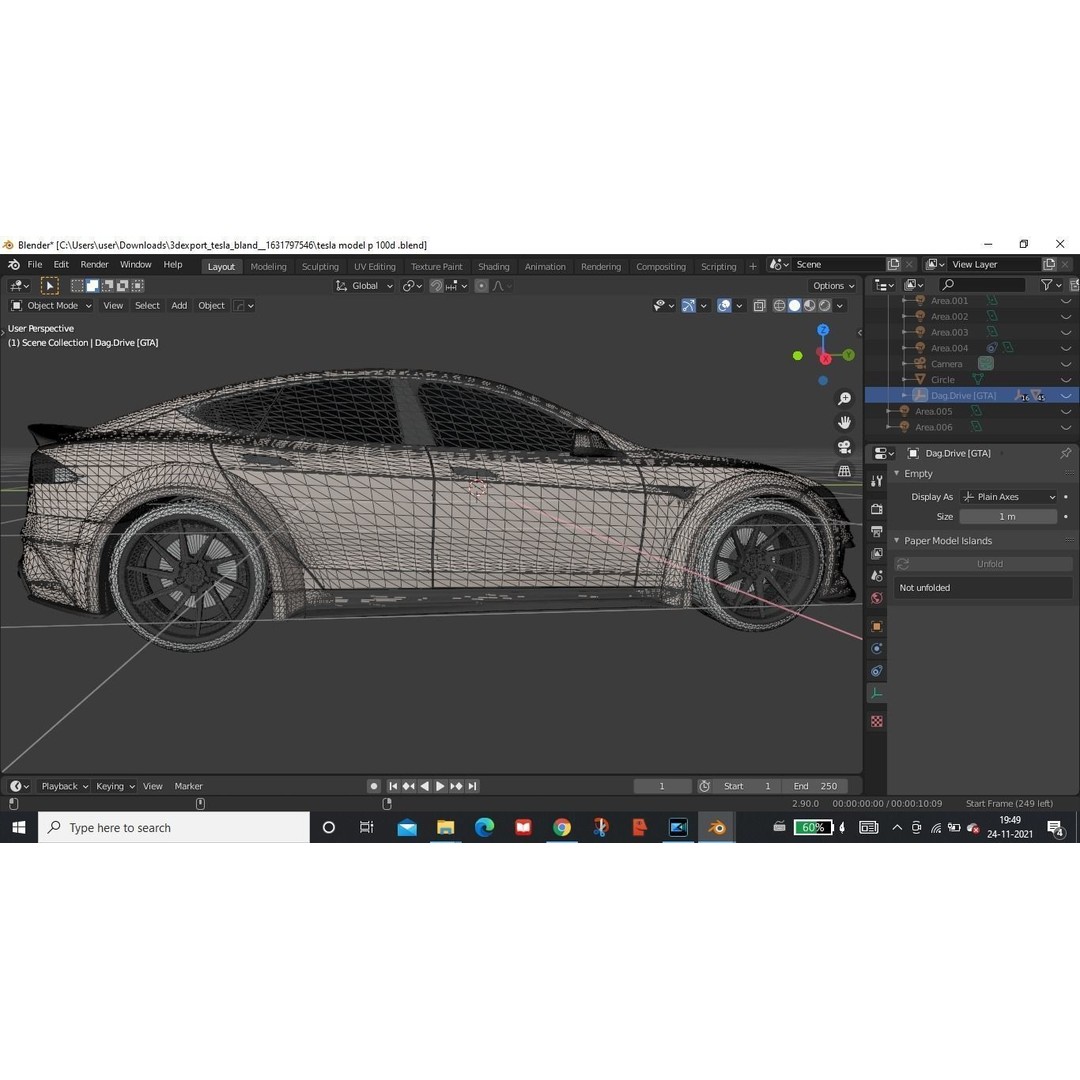Toggle viewport overlays display
Image resolution: width=1080 pixels, height=1080 pixels.
723,305
